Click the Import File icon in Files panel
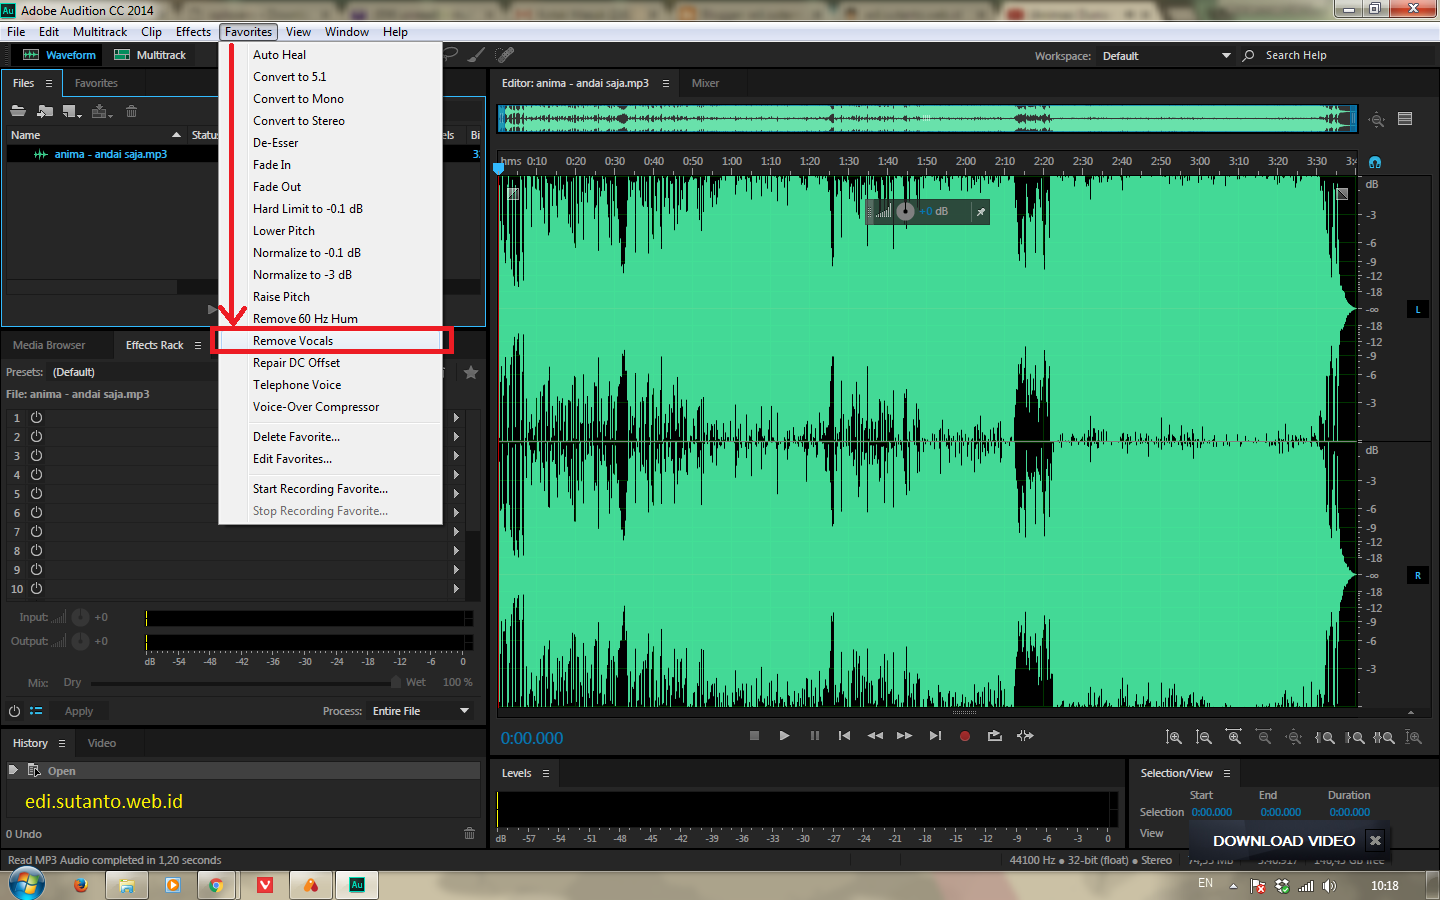Viewport: 1440px width, 900px height. (45, 111)
